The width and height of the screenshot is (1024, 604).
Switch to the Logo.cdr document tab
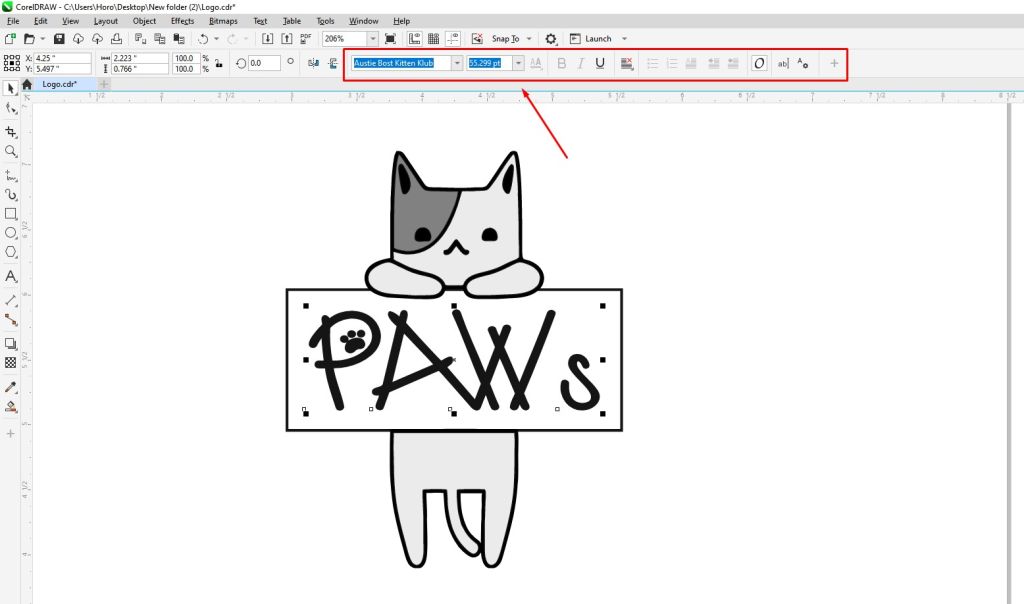[x=60, y=84]
